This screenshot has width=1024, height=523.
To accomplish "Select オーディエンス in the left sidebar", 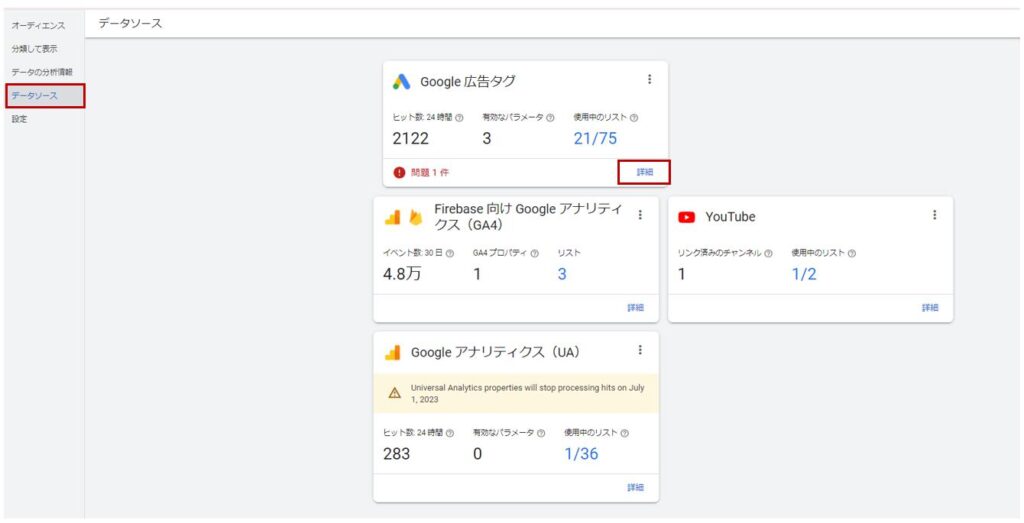I will pos(41,25).
